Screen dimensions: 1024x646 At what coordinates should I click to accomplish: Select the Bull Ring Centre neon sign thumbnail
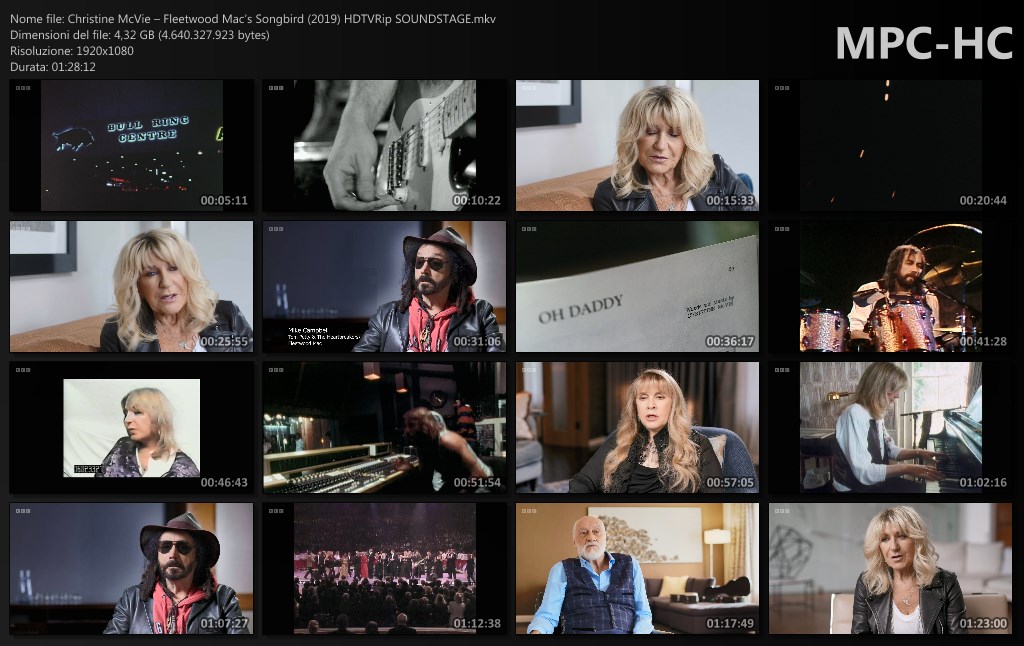(131, 145)
